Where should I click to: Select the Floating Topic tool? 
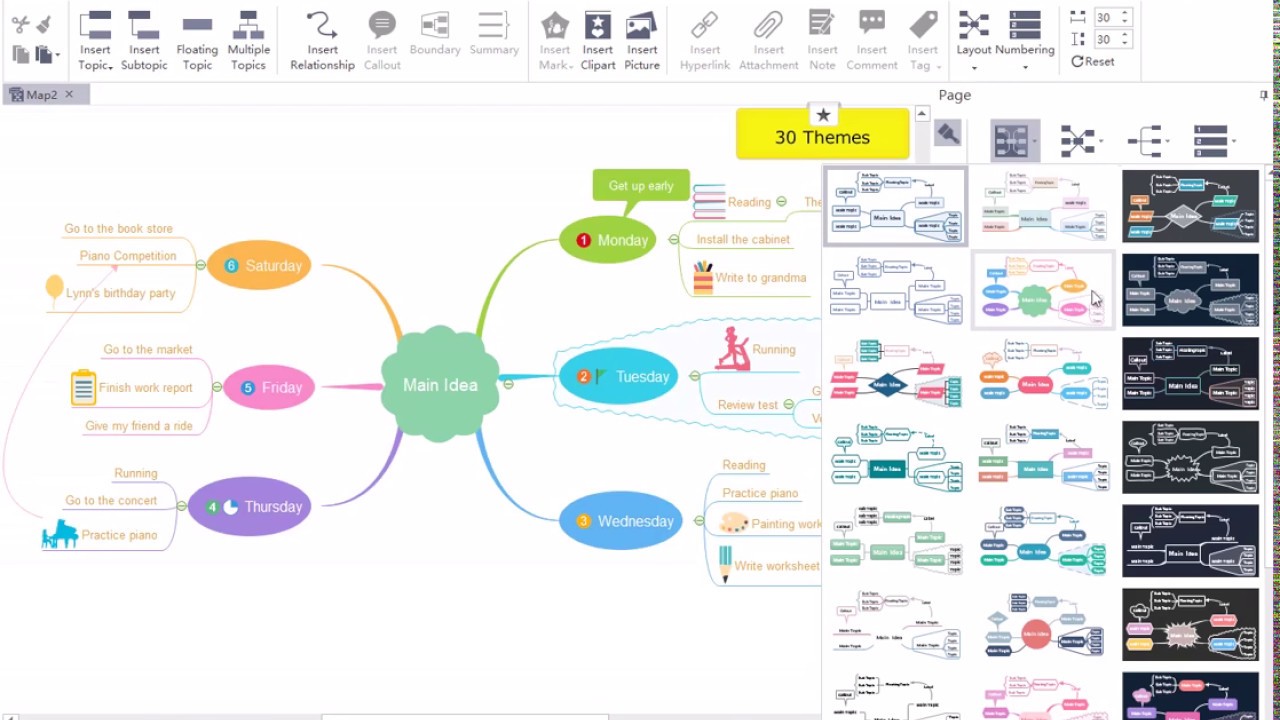pyautogui.click(x=196, y=25)
